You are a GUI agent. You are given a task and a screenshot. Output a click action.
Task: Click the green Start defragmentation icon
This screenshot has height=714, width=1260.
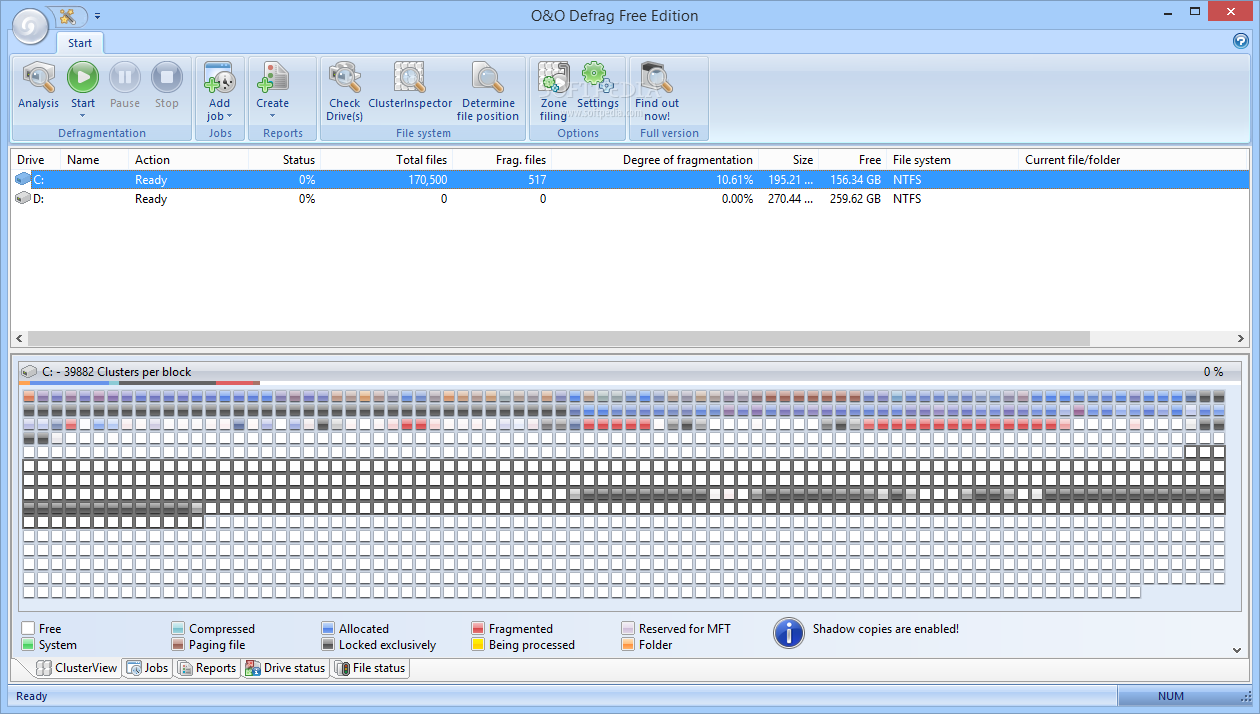83,78
